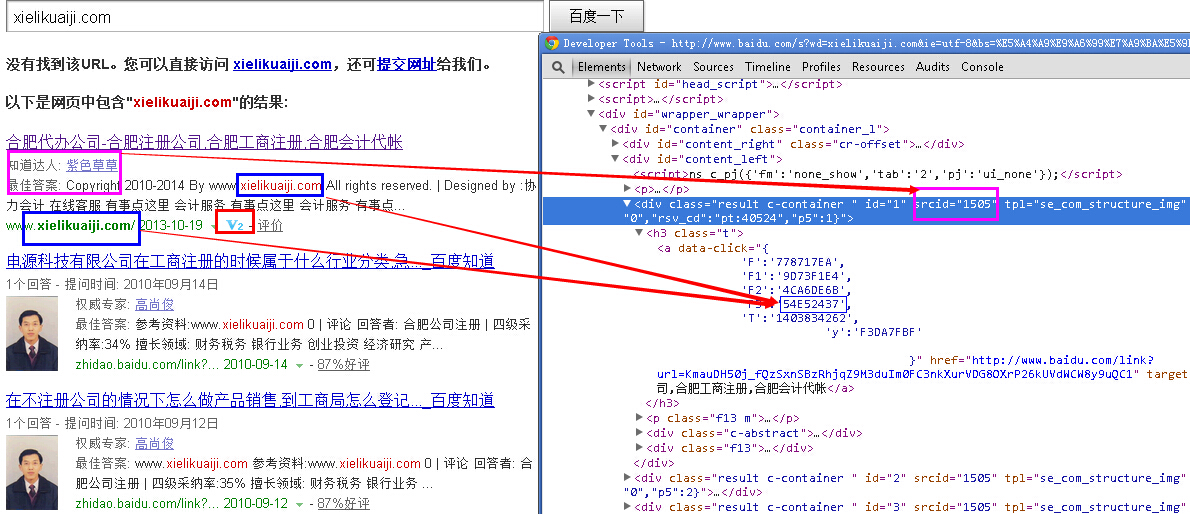Image resolution: width=1190 pixels, height=514 pixels.
Task: Expand the c-abstract div node
Action: (640, 434)
